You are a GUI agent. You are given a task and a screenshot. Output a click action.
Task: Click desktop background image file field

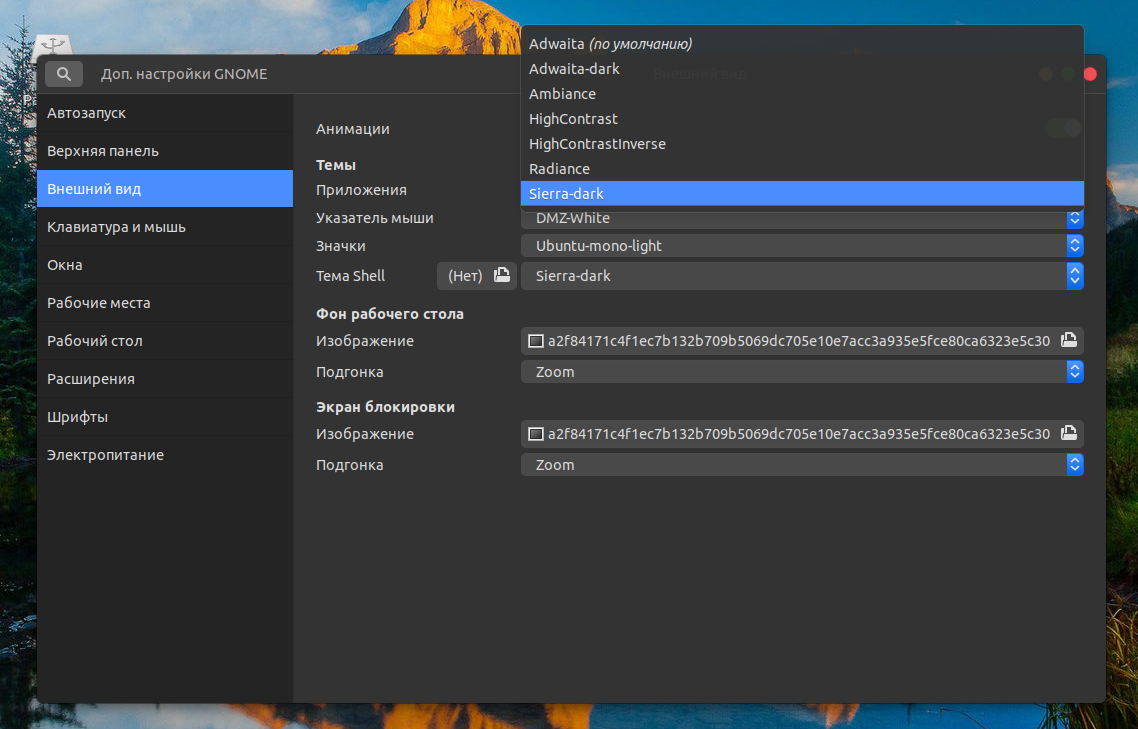802,341
